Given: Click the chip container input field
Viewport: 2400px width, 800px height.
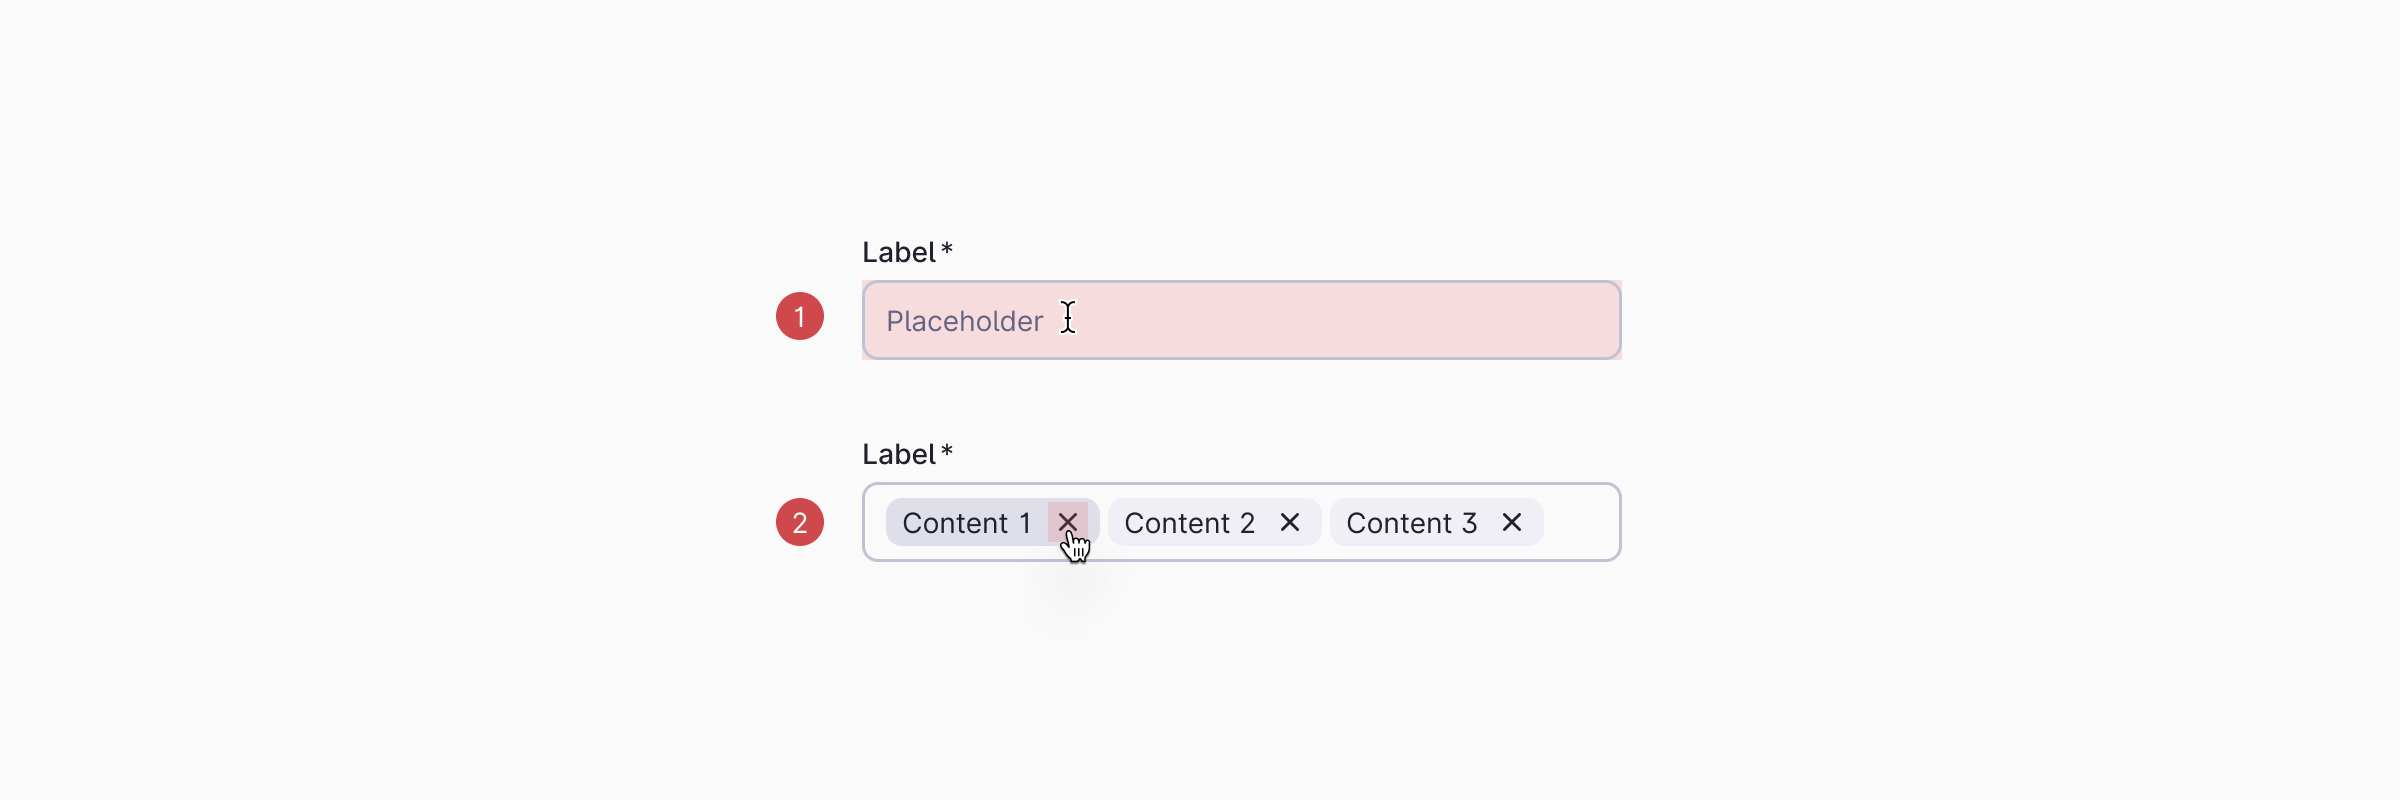Looking at the screenshot, I should [1580, 521].
